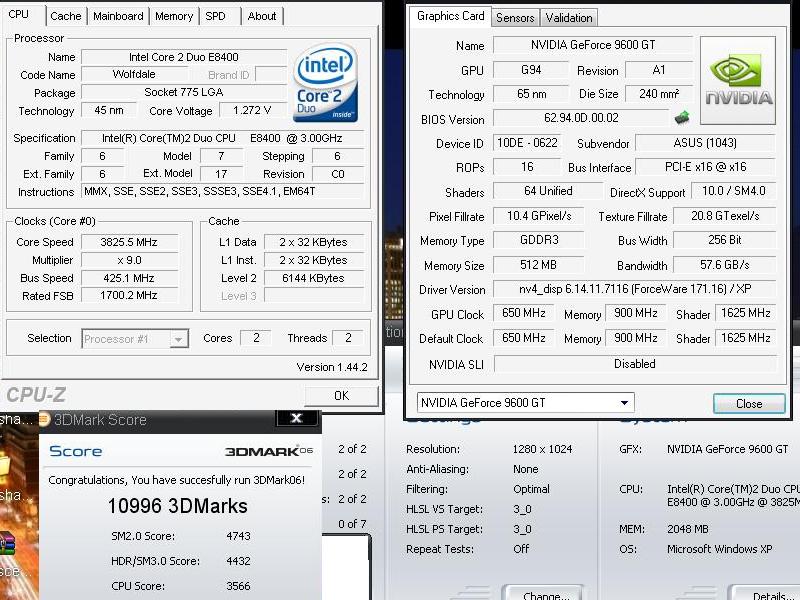
Task: Click the Code Name value 'Wolfdale'
Action: click(x=134, y=74)
